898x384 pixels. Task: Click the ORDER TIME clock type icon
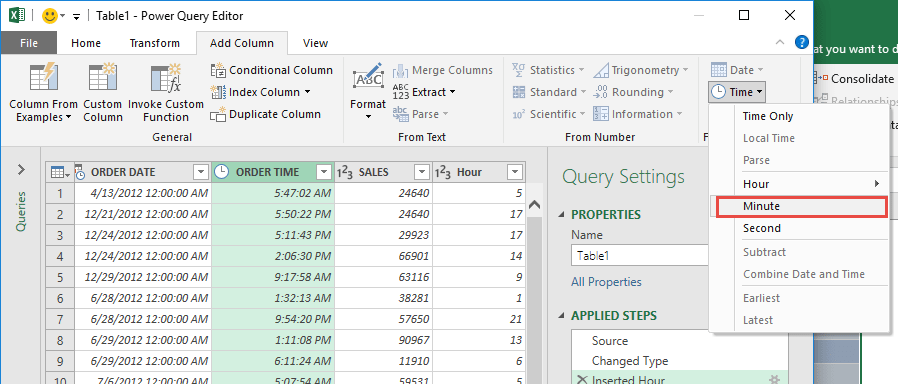click(x=221, y=172)
